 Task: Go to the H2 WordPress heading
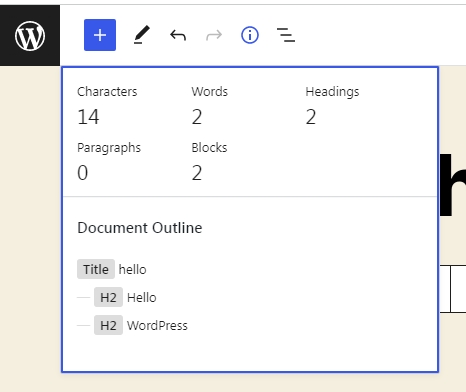point(141,325)
